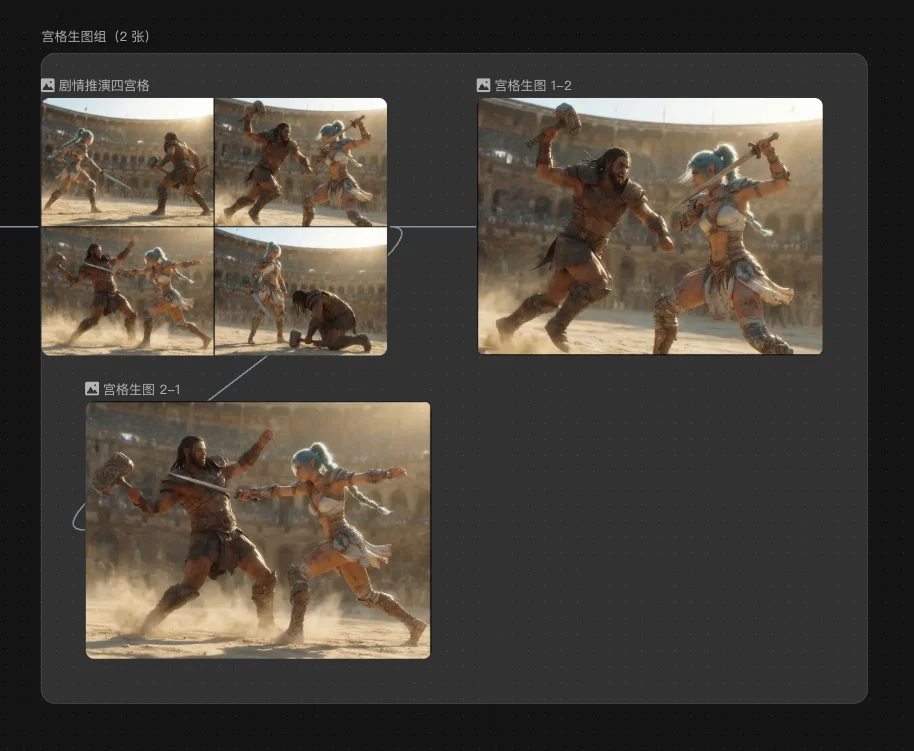Click curved connector at right edge of four-grid
Viewport: 914px width, 751px height.
tap(397, 238)
